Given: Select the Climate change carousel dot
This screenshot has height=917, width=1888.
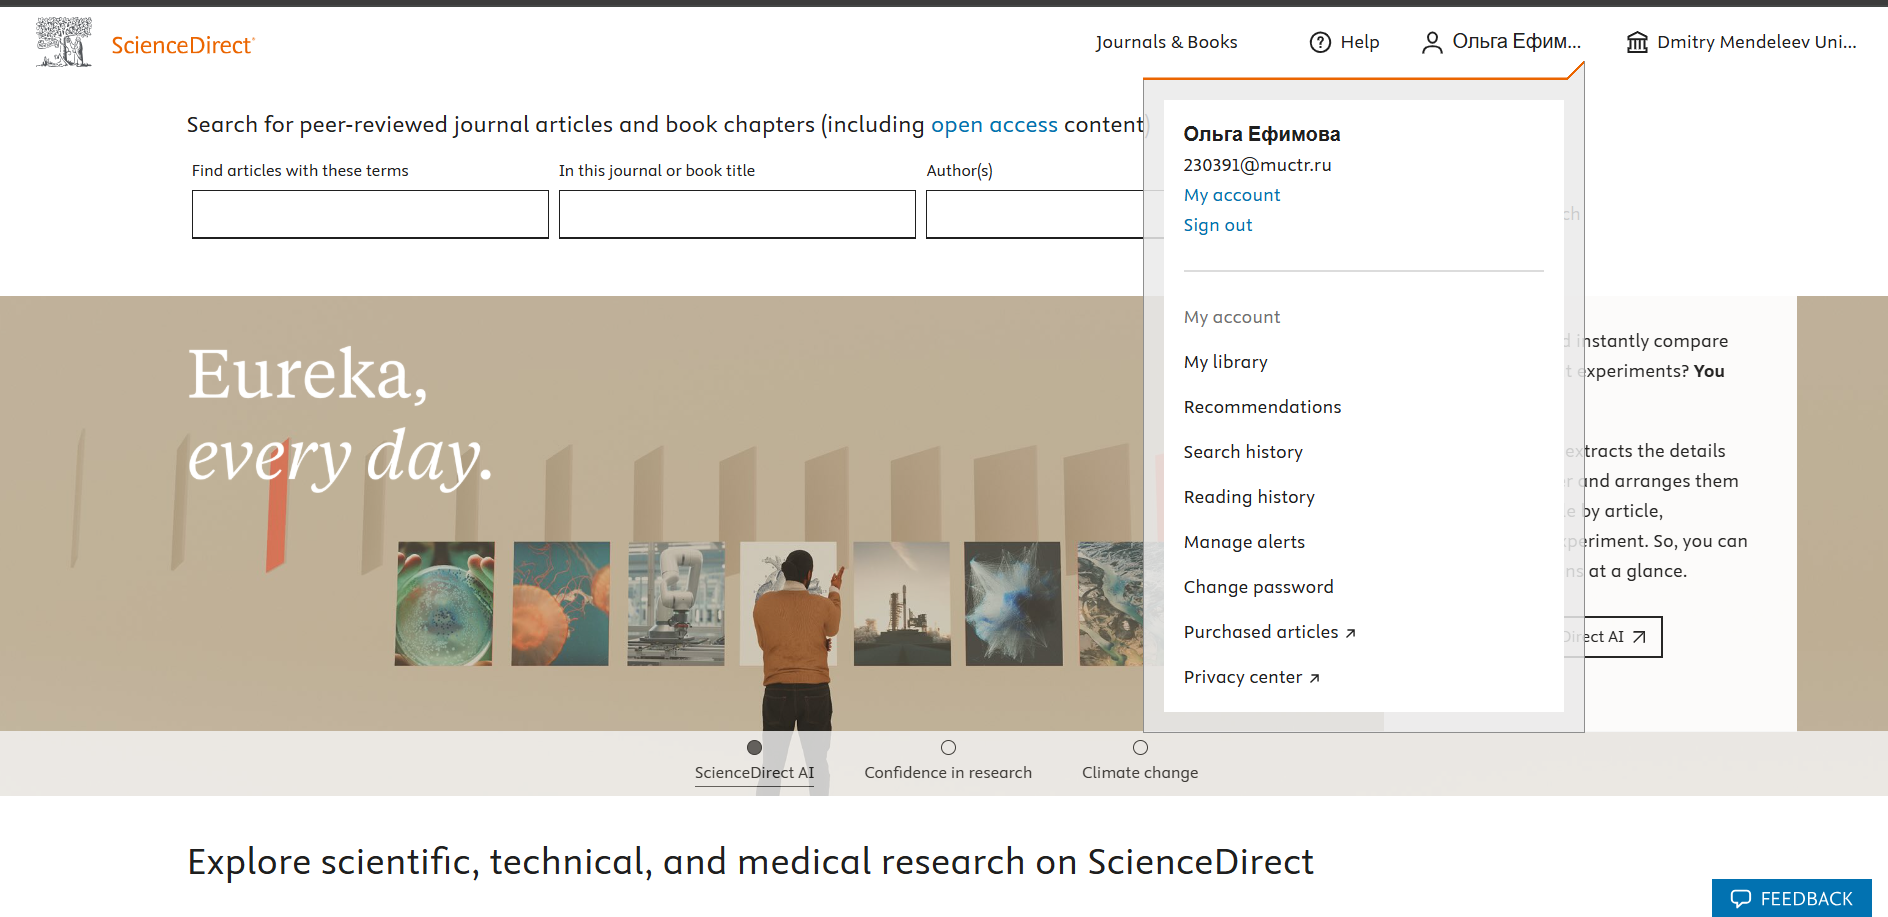Looking at the screenshot, I should click(x=1140, y=747).
